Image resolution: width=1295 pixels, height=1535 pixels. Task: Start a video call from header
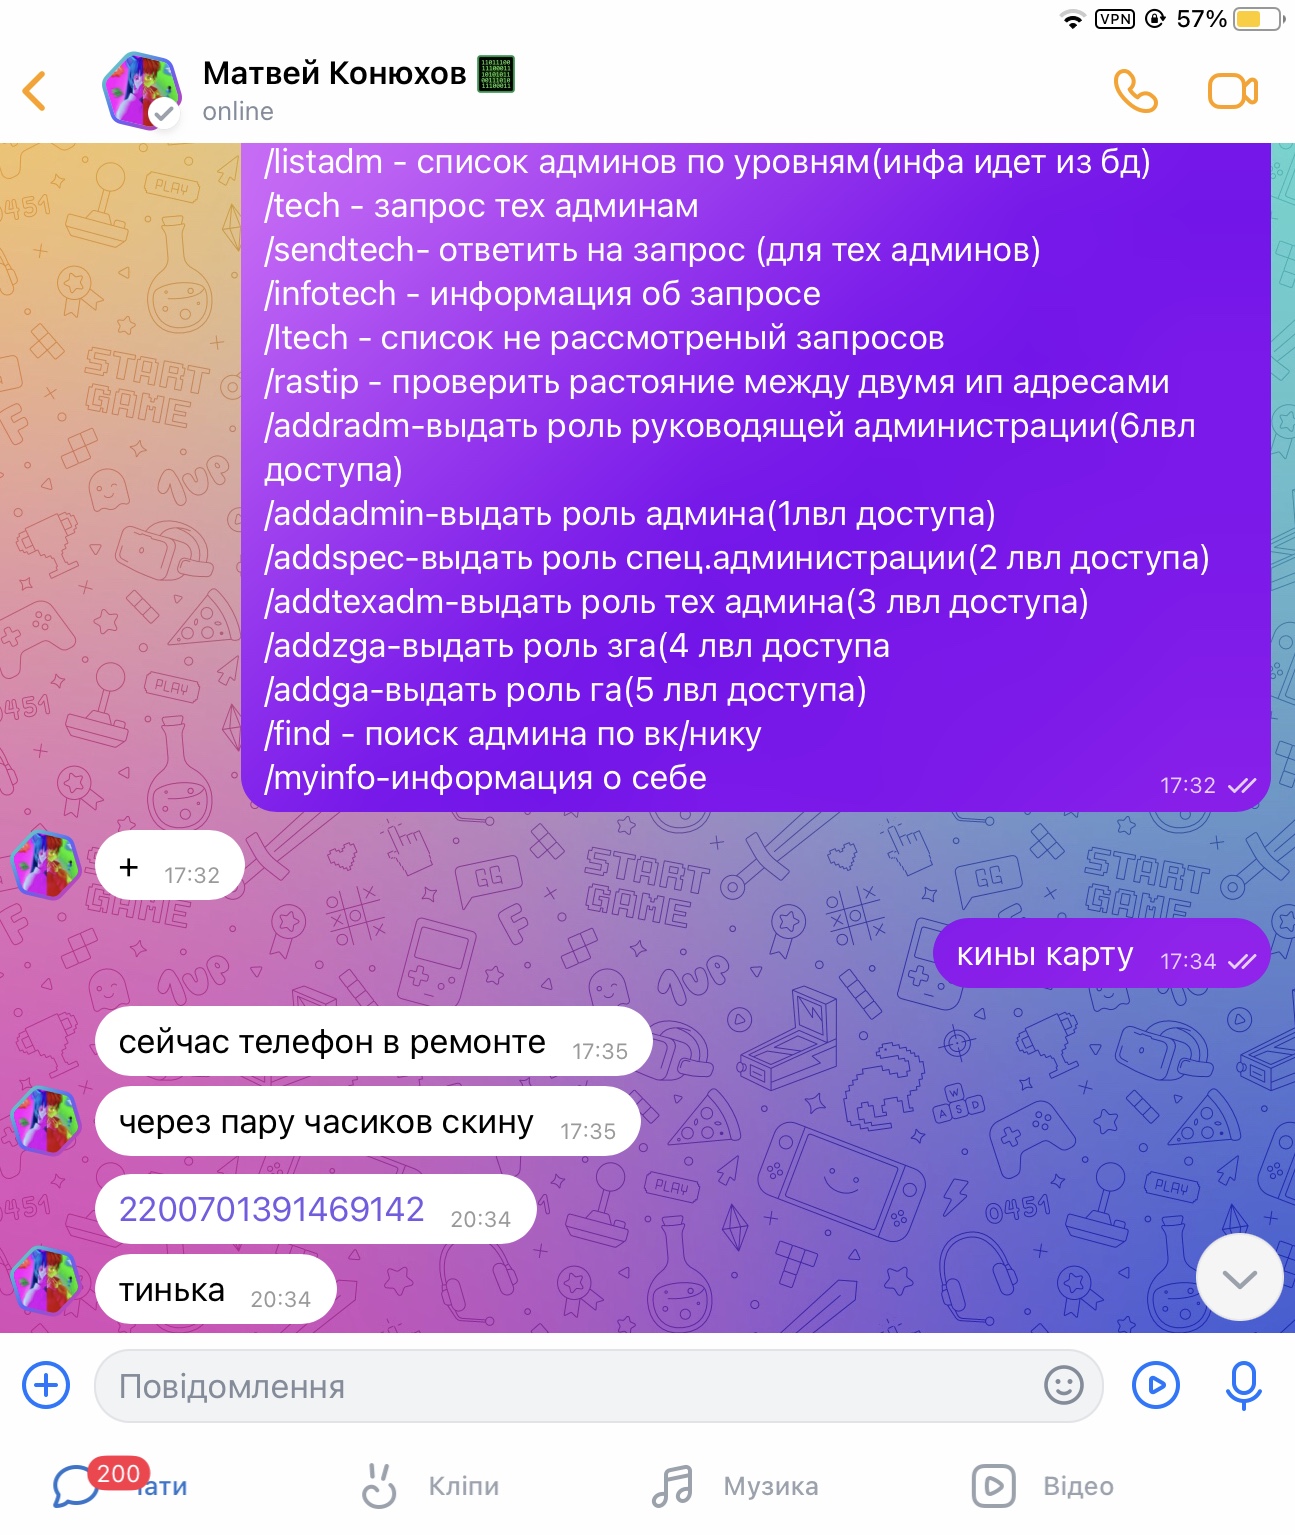tap(1232, 91)
